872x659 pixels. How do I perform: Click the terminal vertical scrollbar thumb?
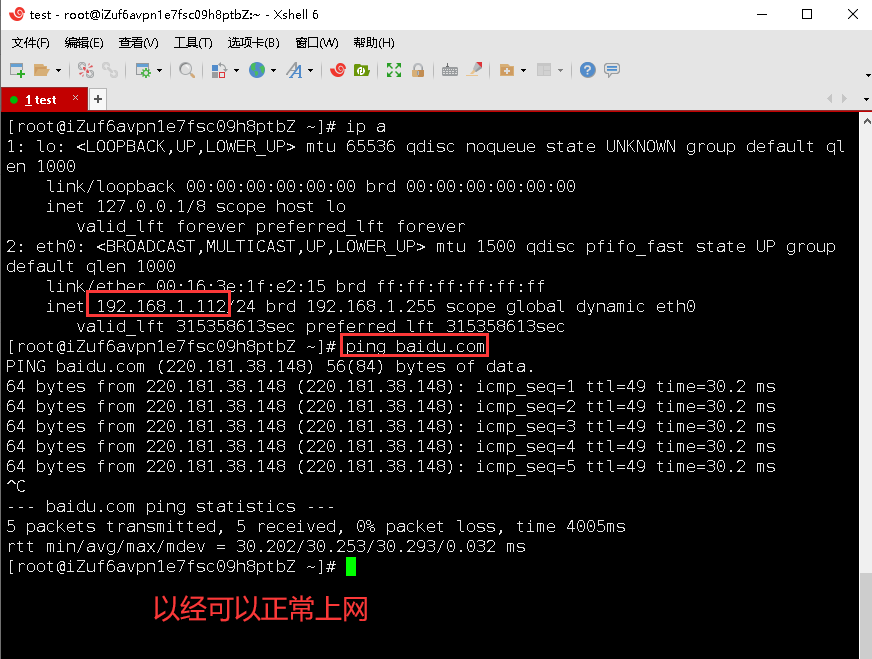[x=866, y=616]
